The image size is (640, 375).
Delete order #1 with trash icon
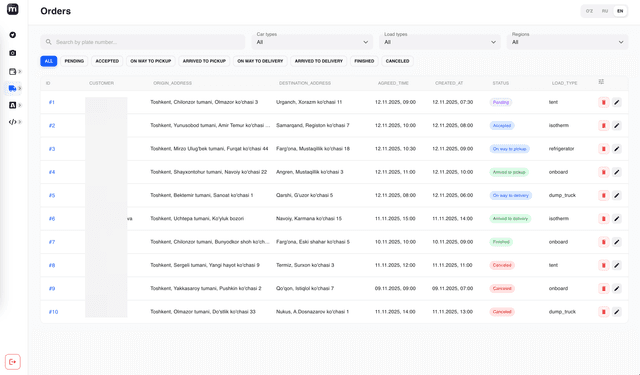(604, 102)
